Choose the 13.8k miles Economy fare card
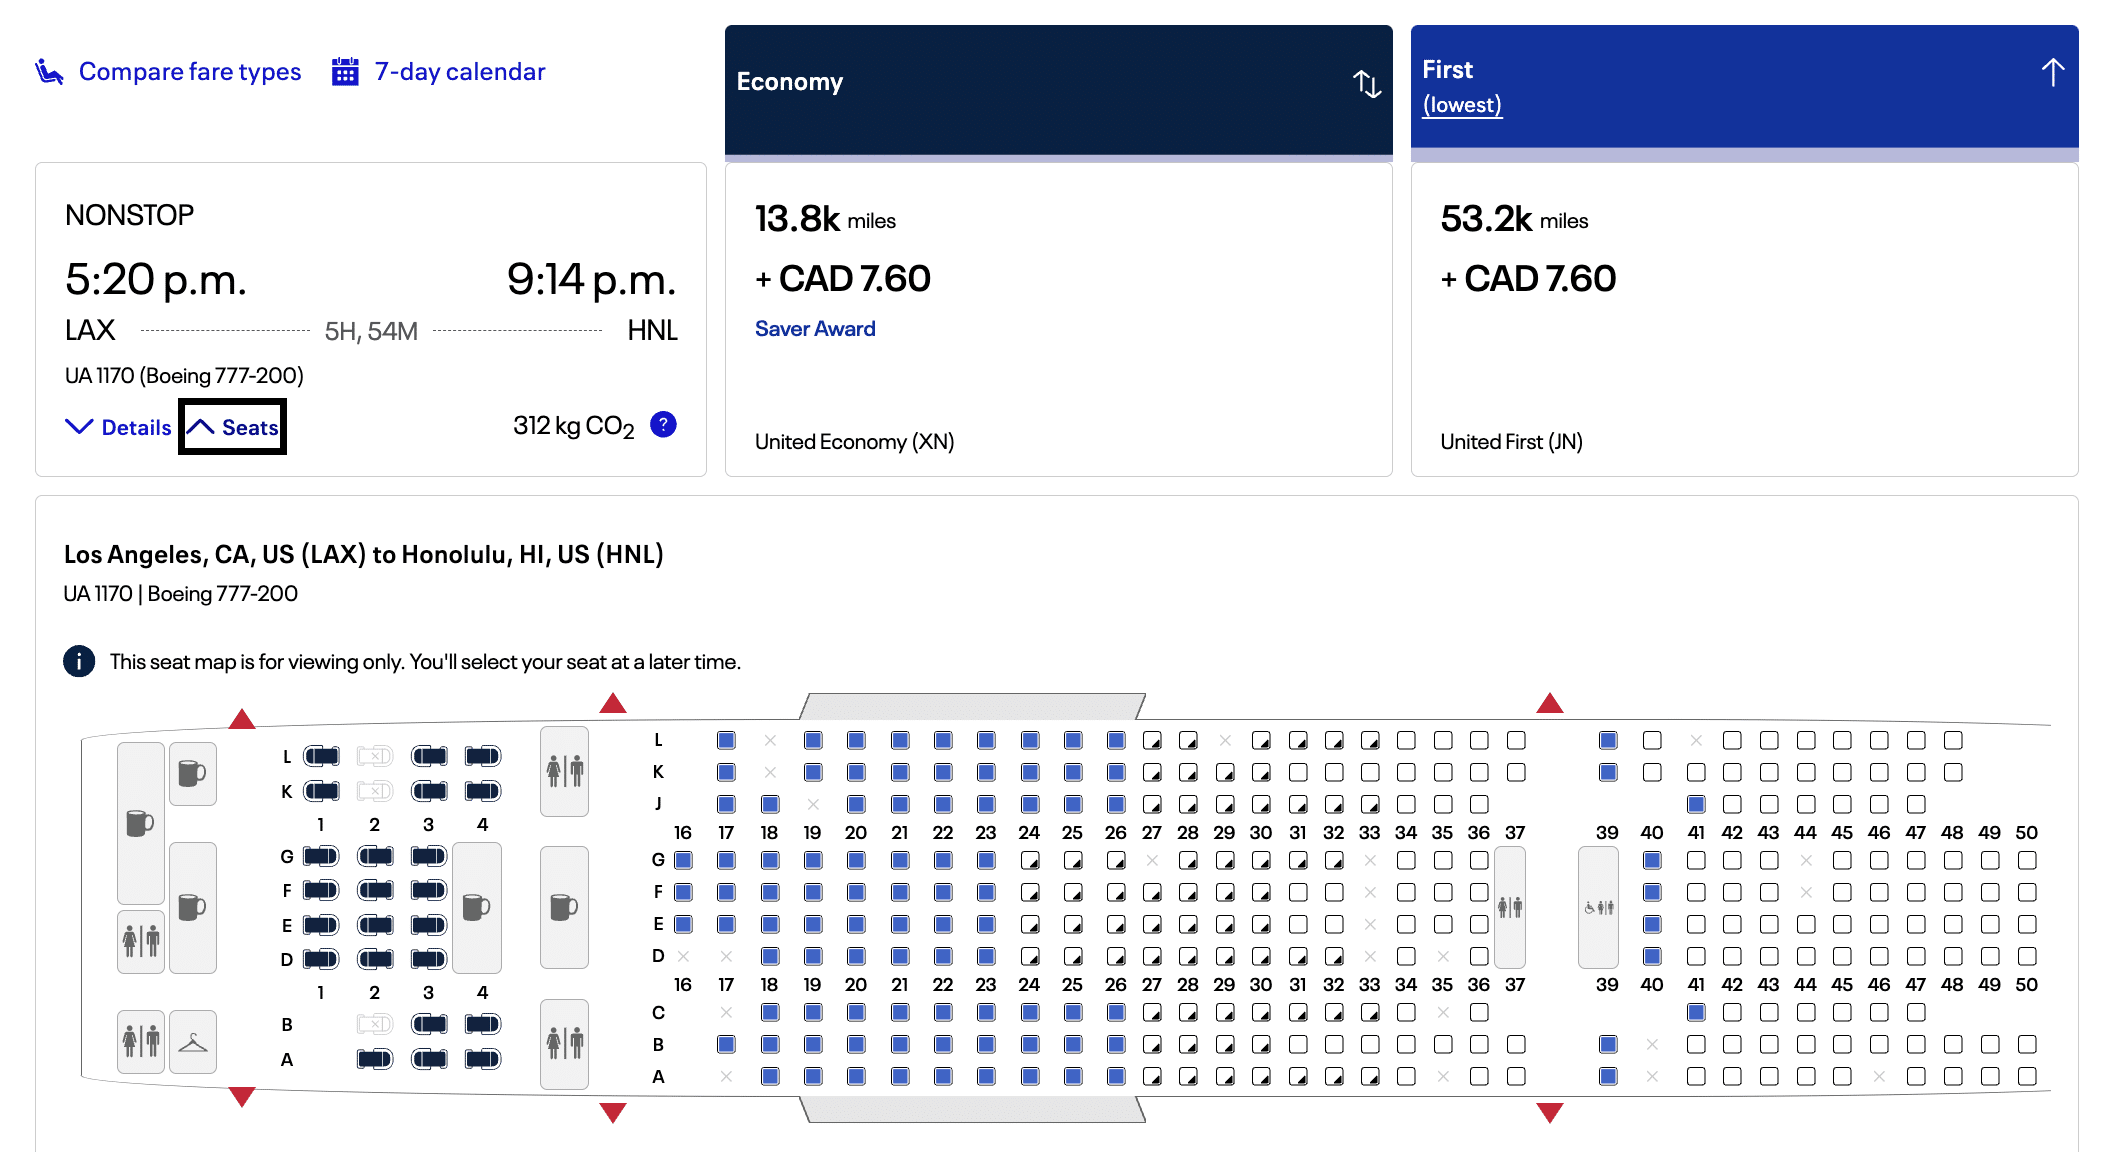 tap(1058, 320)
